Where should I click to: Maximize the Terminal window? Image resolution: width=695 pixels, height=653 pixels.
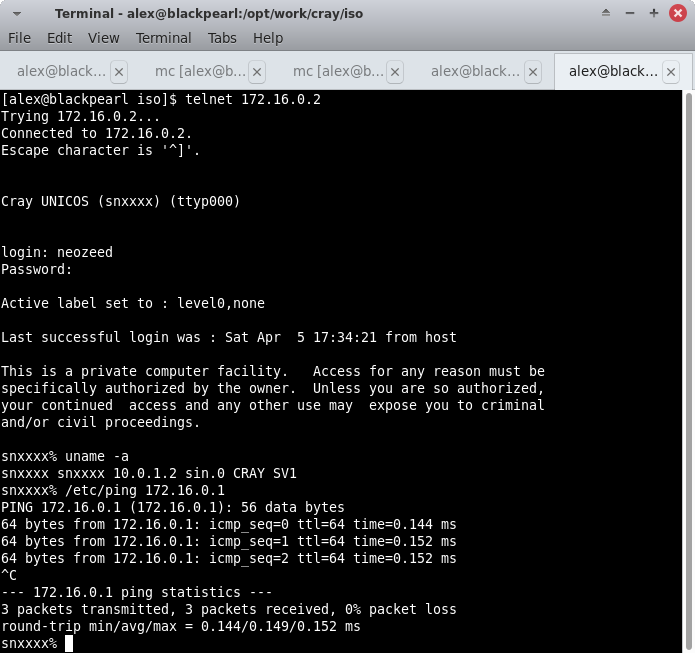(x=653, y=13)
